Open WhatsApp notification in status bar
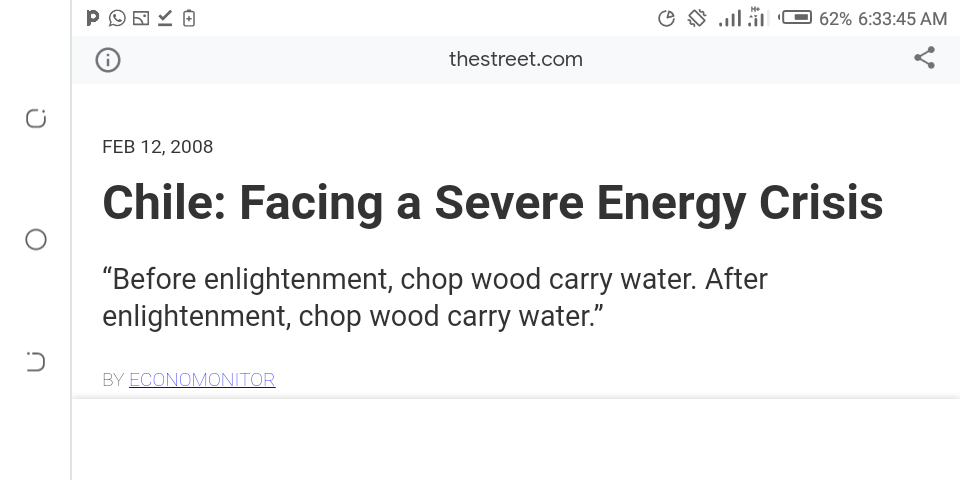Screen dimensions: 960x480 (117, 17)
